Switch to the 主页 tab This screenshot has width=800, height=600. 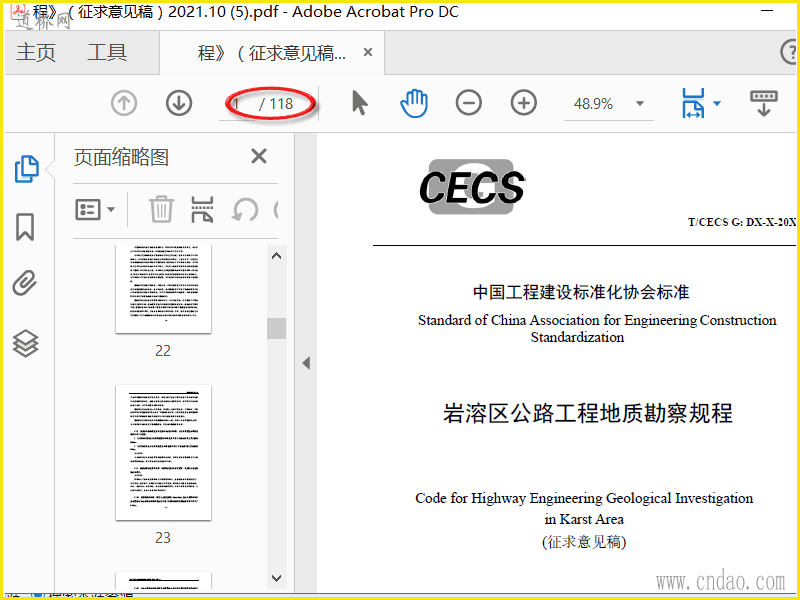point(36,53)
